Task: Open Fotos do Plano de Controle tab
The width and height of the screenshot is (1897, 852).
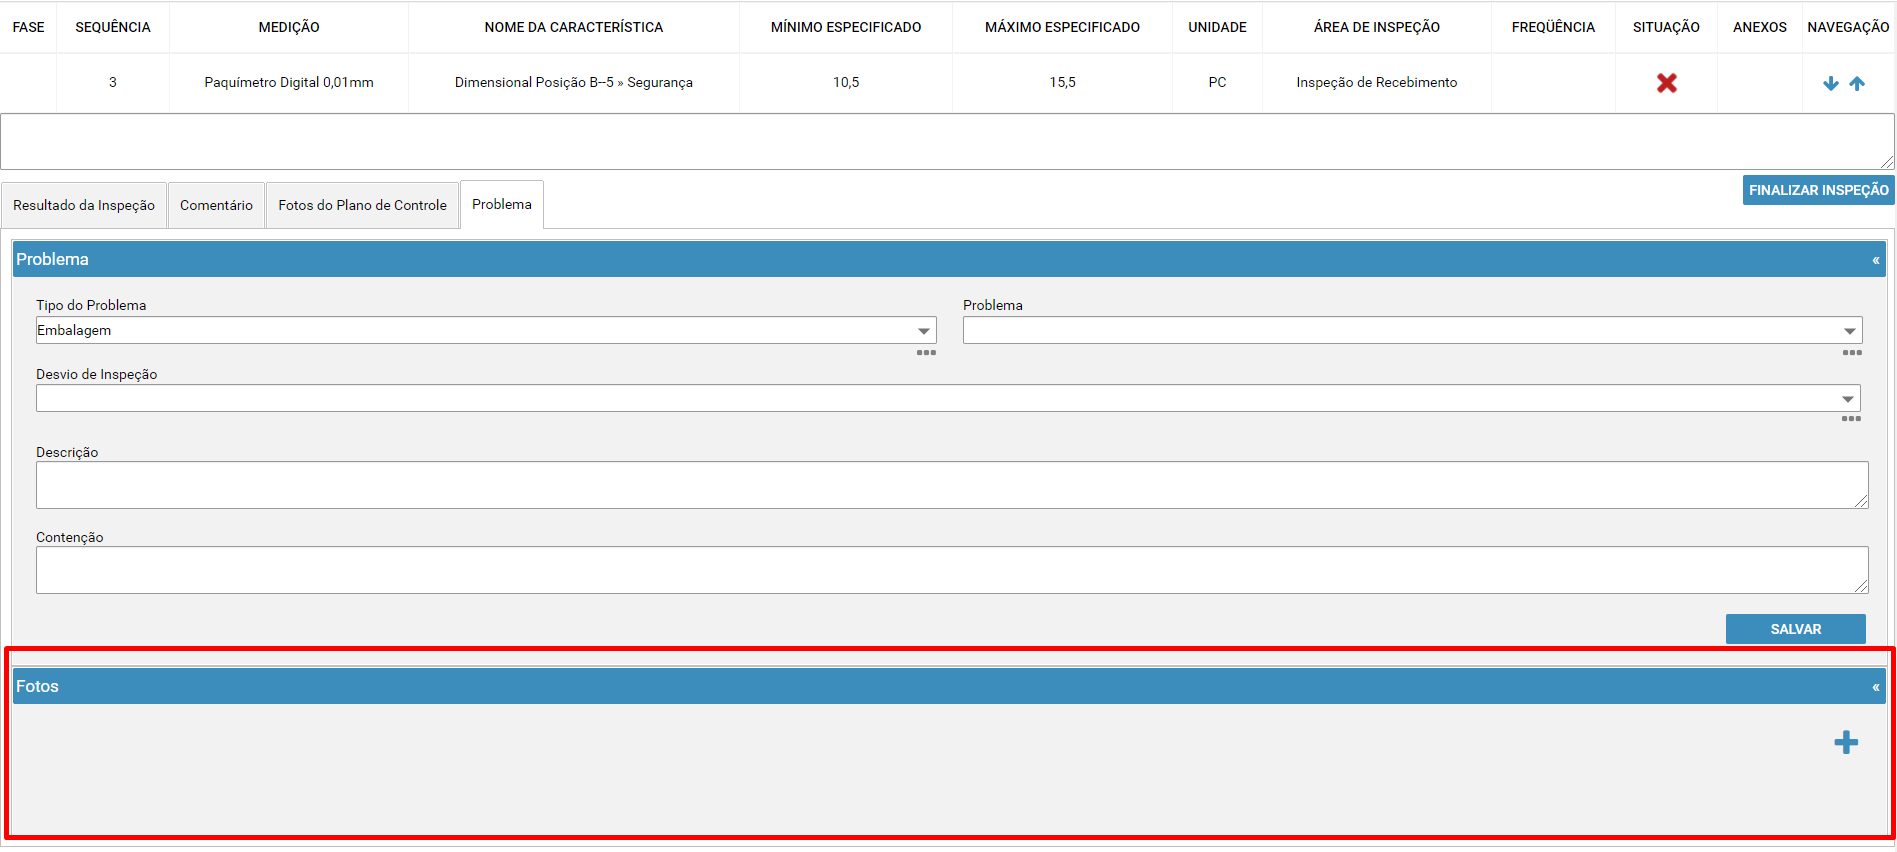Action: (x=362, y=205)
